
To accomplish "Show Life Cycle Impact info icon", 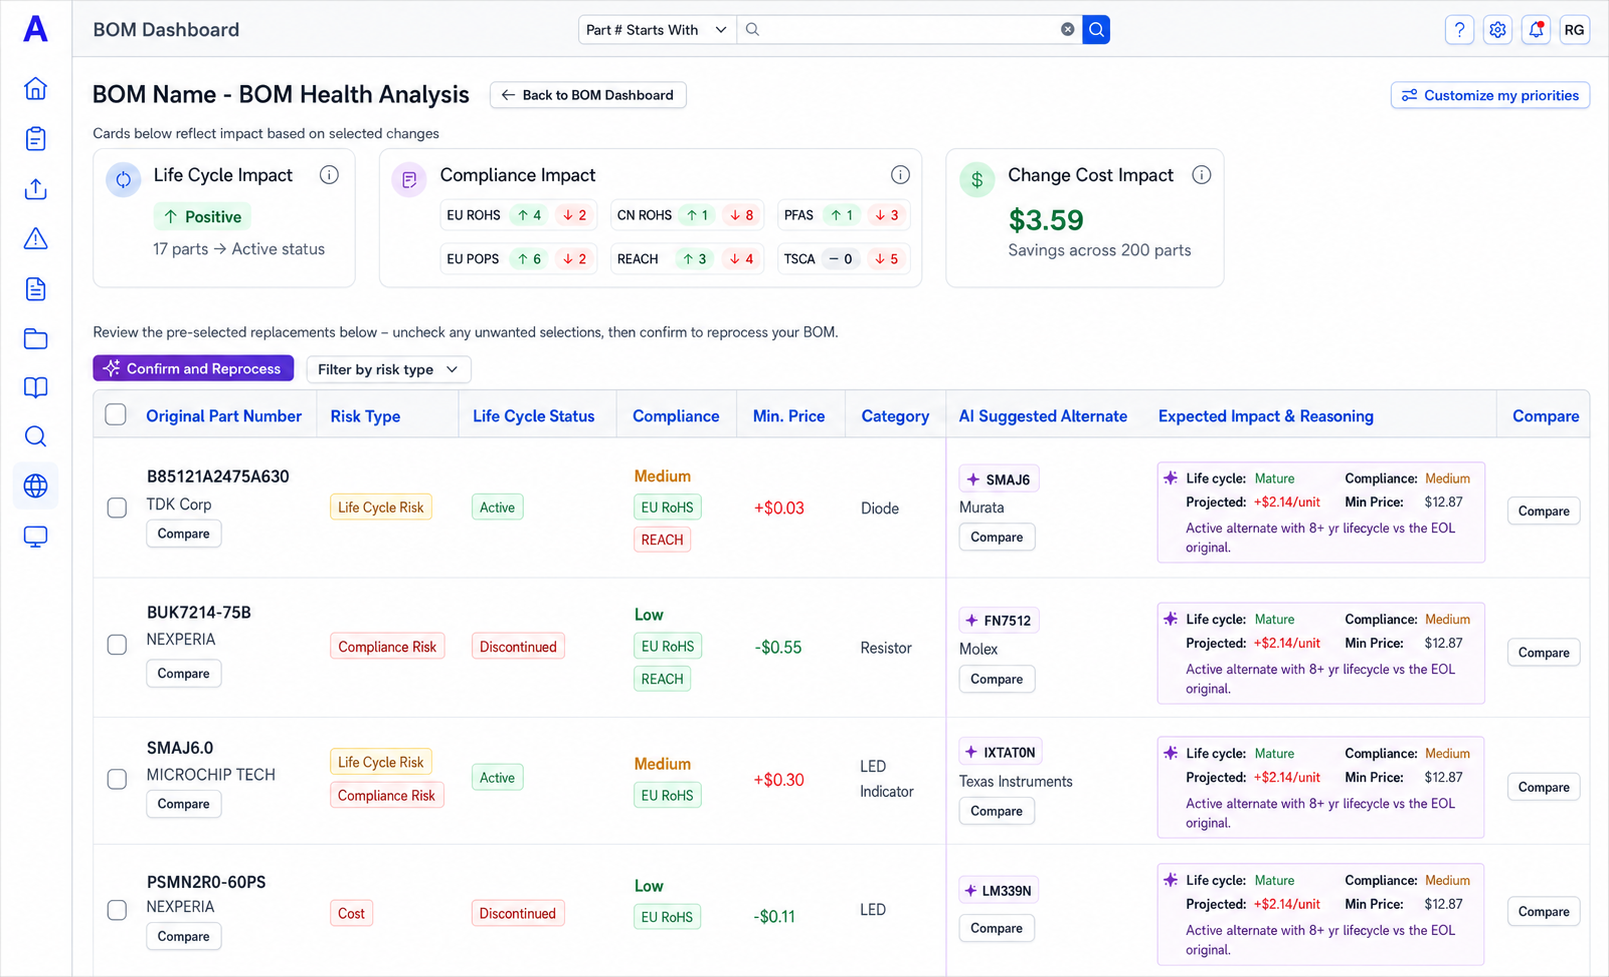I will click(x=329, y=175).
